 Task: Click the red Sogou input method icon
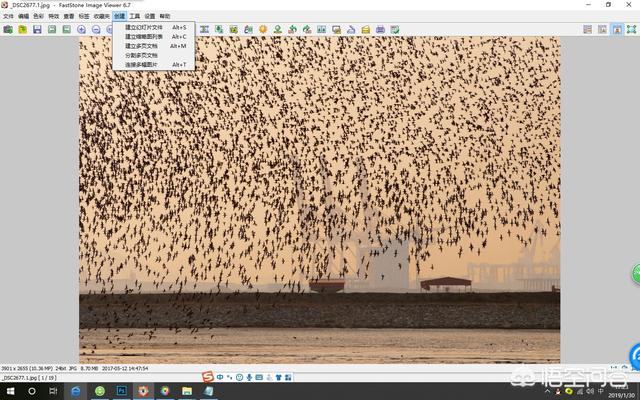pyautogui.click(x=207, y=376)
